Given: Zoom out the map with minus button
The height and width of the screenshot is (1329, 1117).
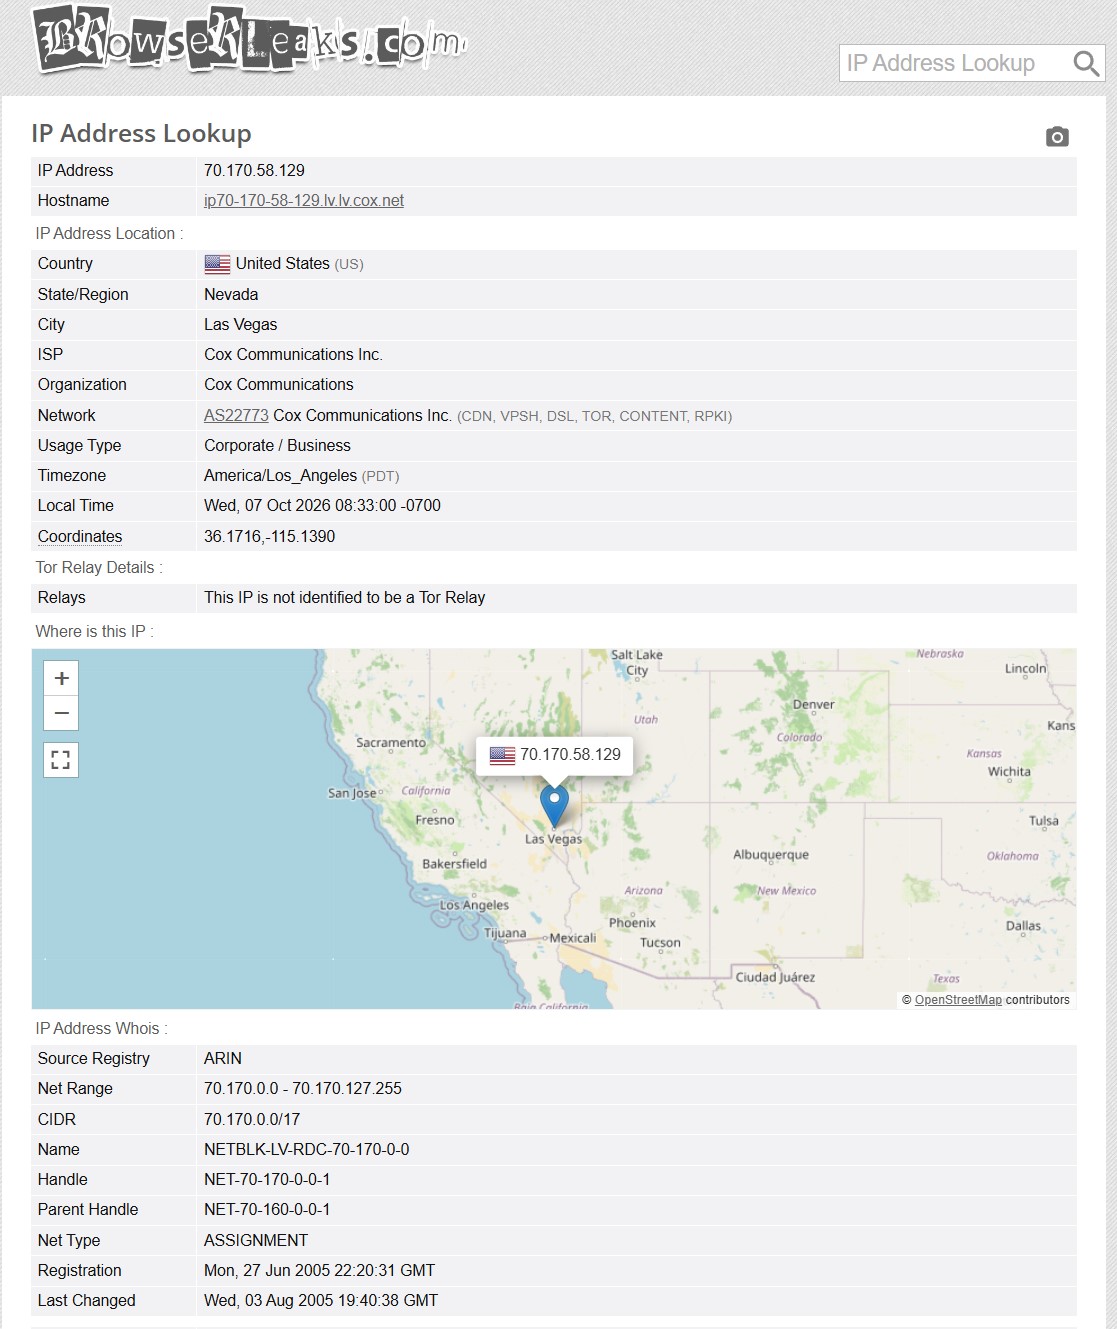Looking at the screenshot, I should click(x=61, y=713).
